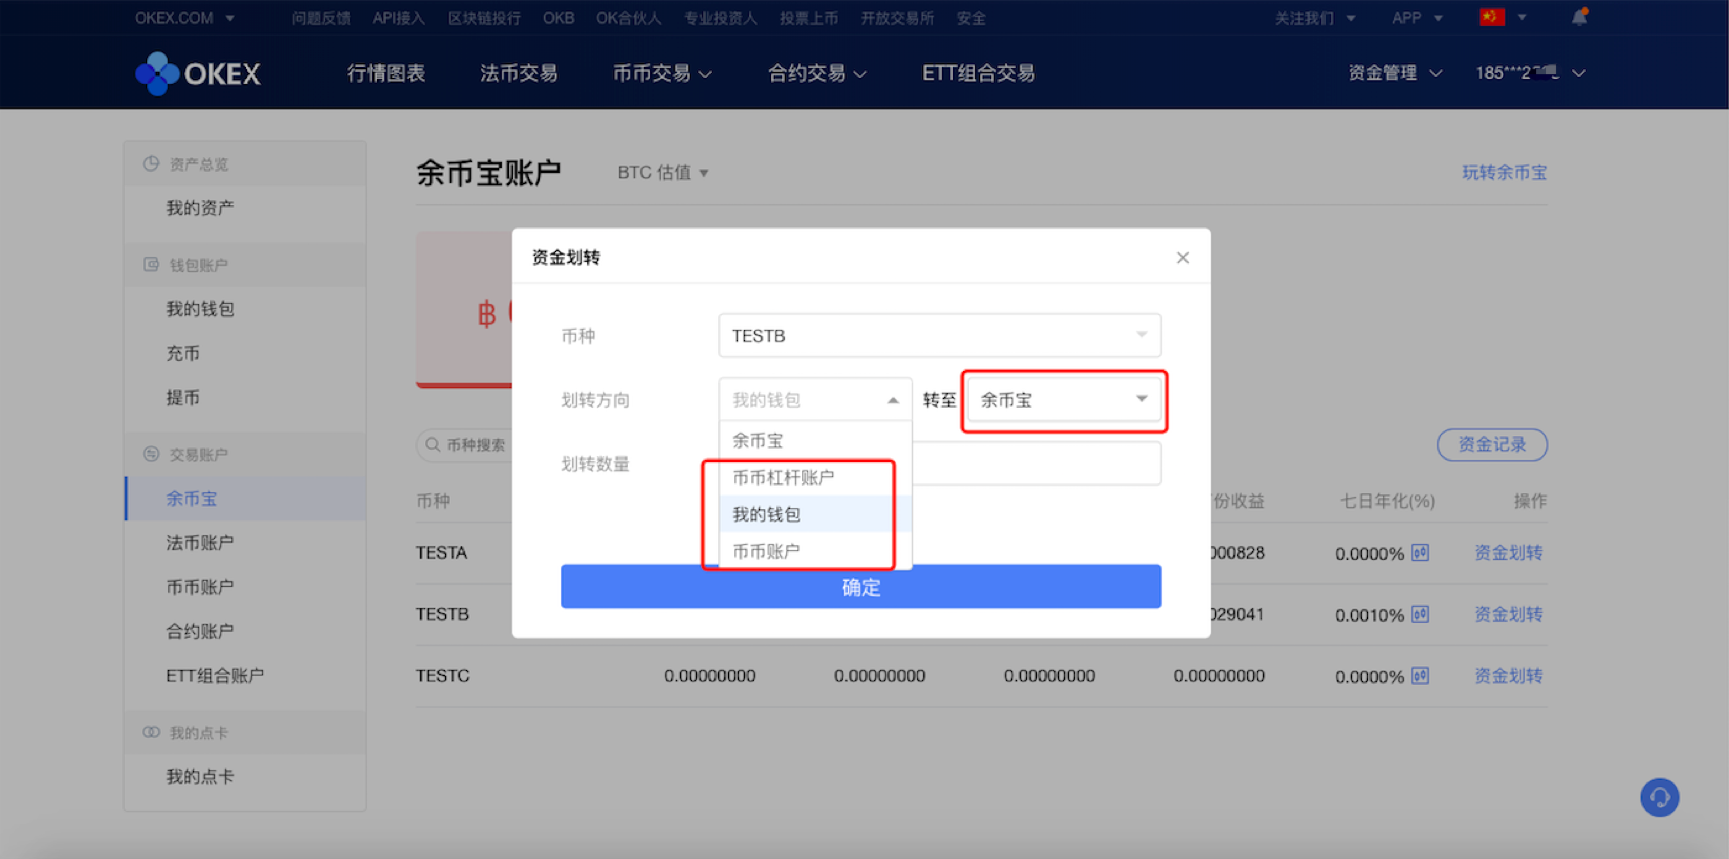Viewport: 1729px width, 859px height.
Task: Select 余币宝 in the sidebar
Action: [191, 498]
